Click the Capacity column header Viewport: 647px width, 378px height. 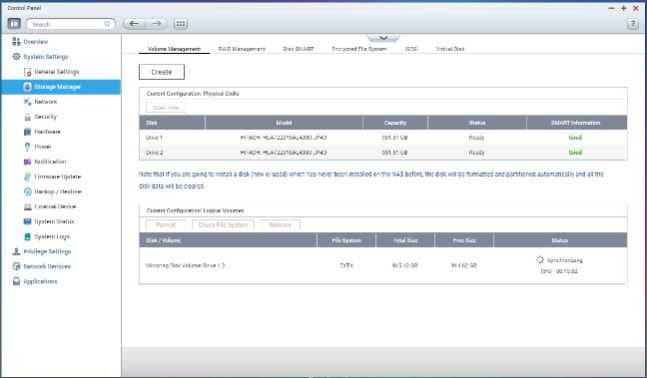395,123
